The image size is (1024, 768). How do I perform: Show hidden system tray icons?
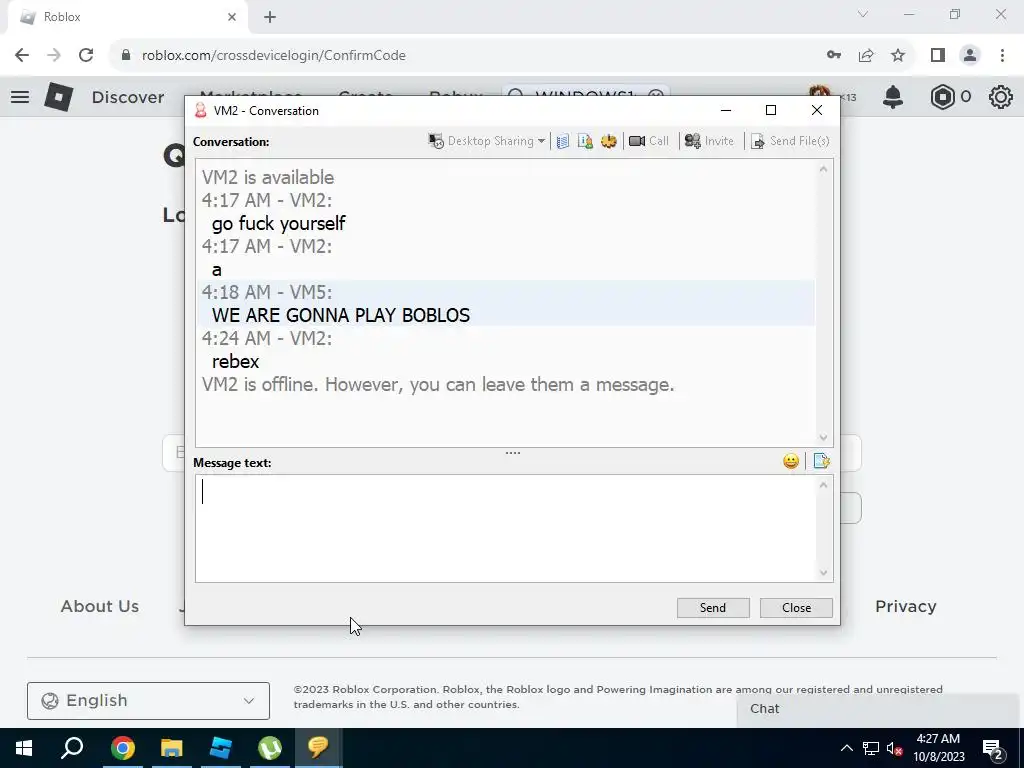(x=846, y=748)
